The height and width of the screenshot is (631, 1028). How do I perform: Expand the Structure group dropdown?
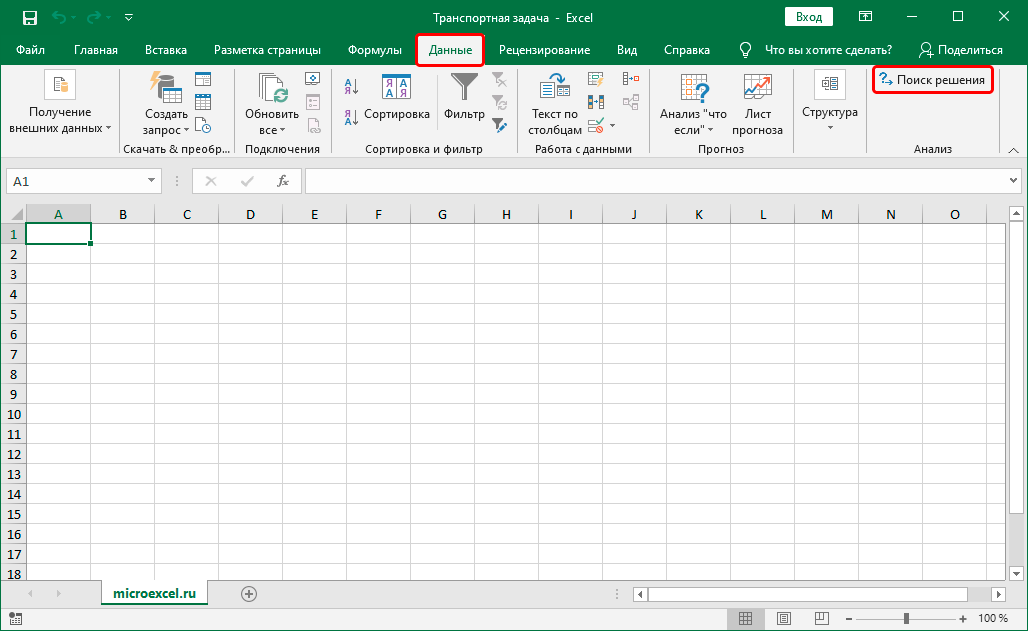click(x=829, y=126)
